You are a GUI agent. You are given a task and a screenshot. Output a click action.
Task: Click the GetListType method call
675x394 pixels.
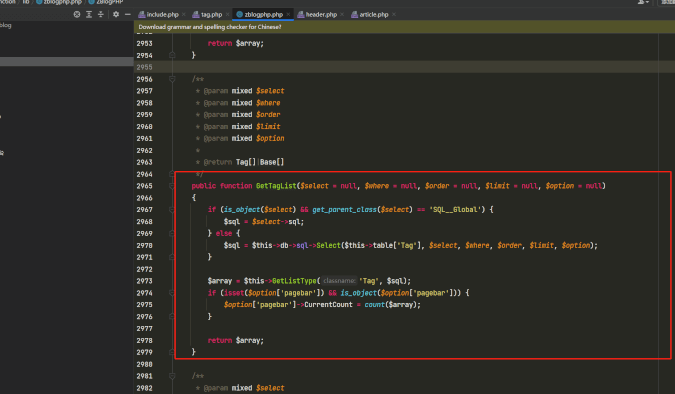[294, 281]
